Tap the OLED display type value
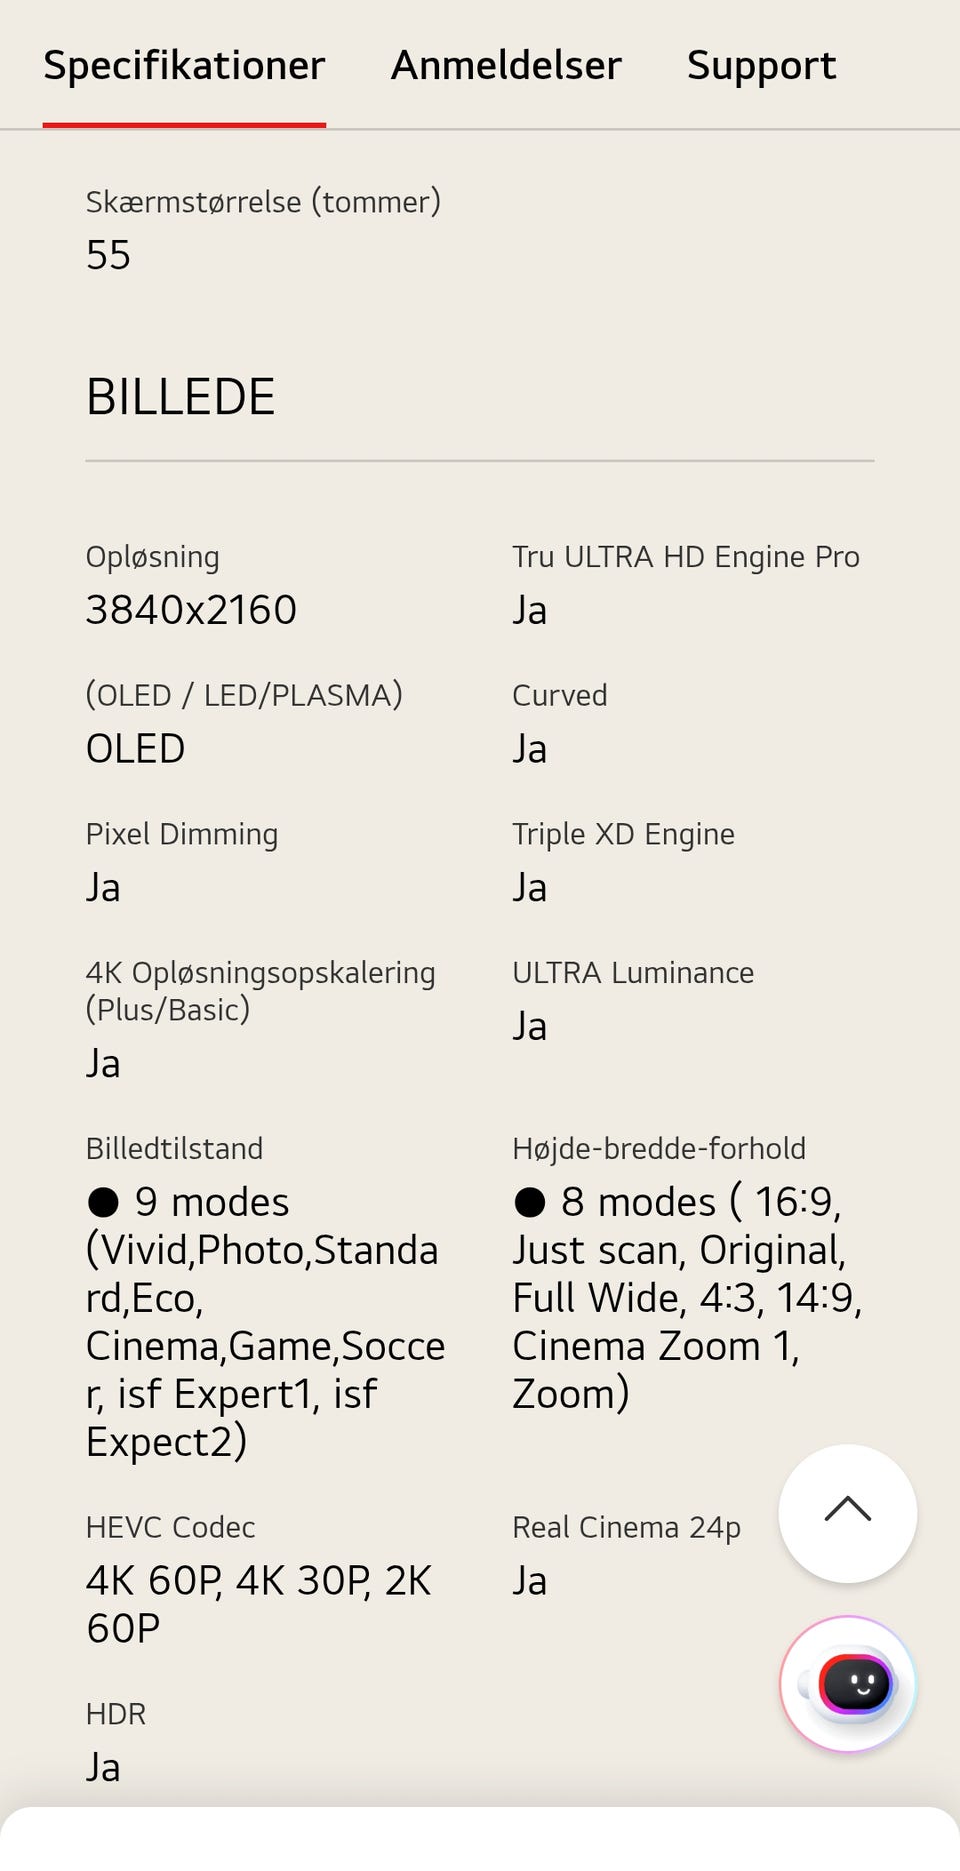960x1871 pixels. pos(136,749)
